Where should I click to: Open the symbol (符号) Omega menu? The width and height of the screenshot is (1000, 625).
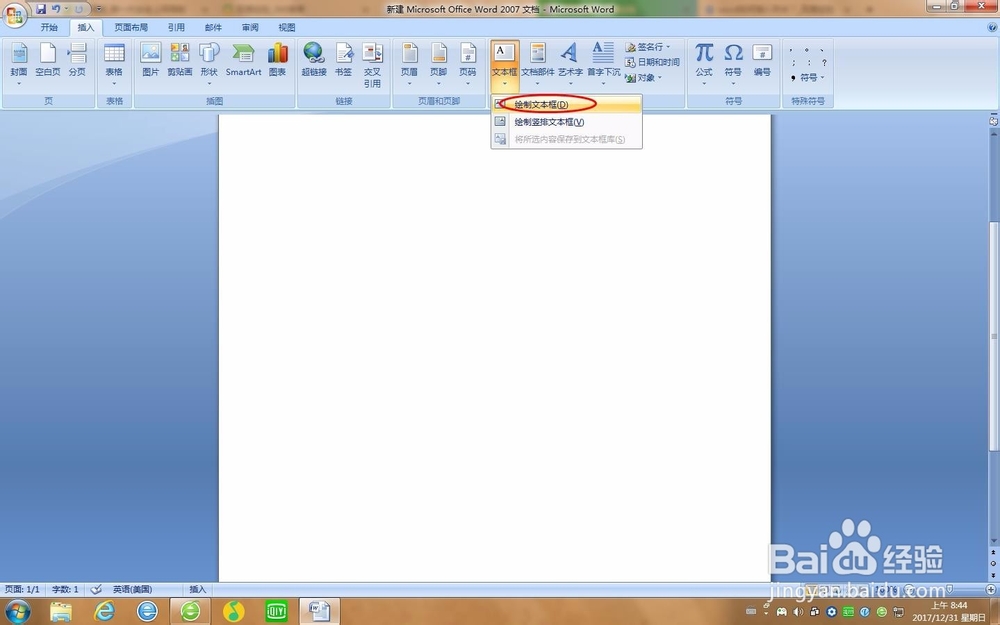pyautogui.click(x=733, y=64)
